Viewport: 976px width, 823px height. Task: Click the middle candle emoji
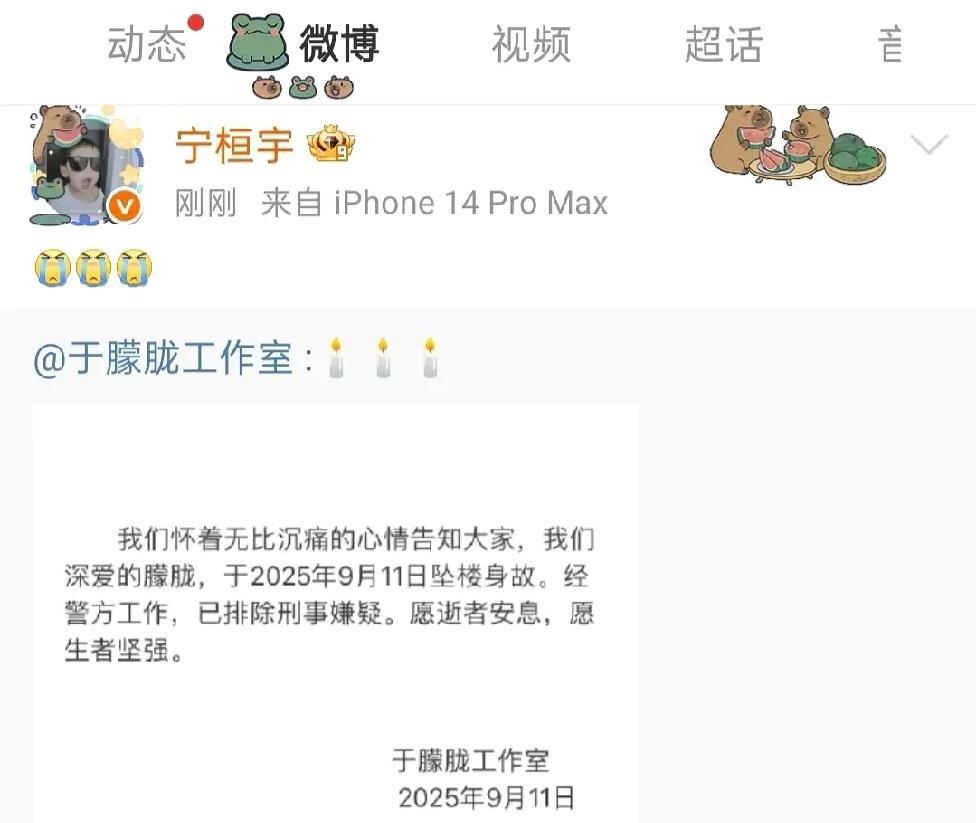click(x=383, y=358)
